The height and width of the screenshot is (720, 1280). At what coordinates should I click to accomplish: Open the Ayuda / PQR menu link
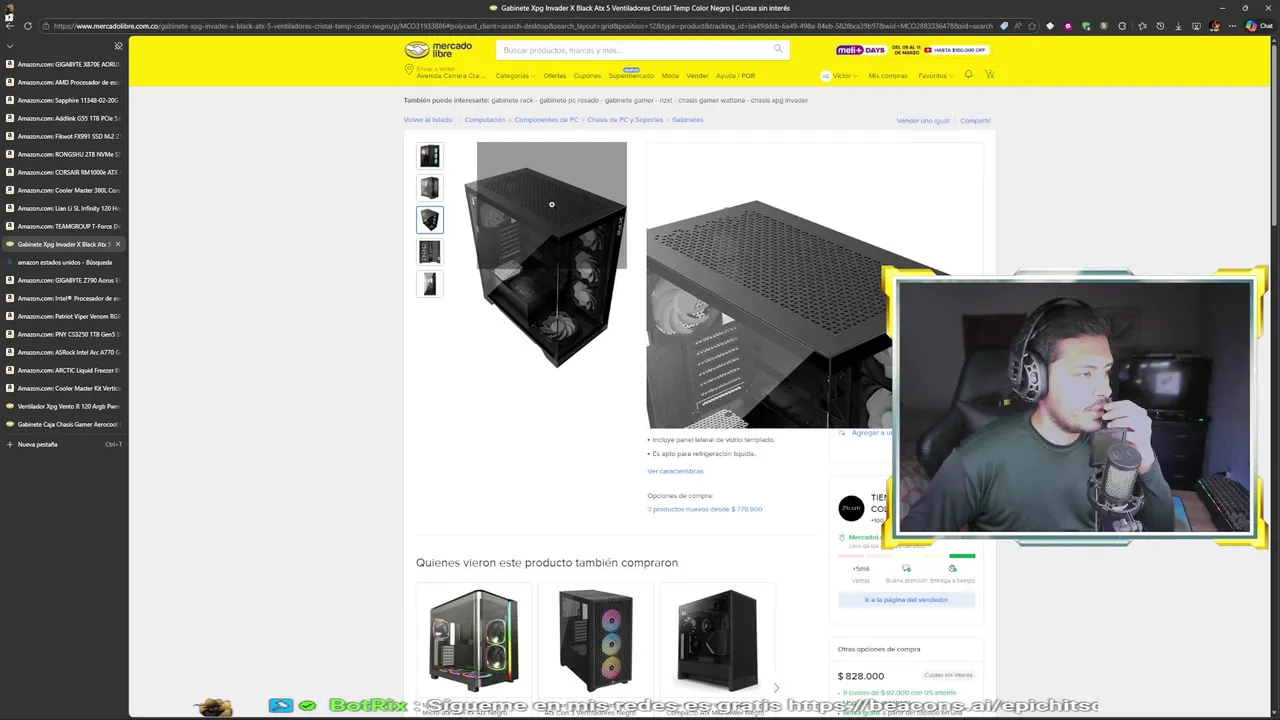click(x=735, y=76)
